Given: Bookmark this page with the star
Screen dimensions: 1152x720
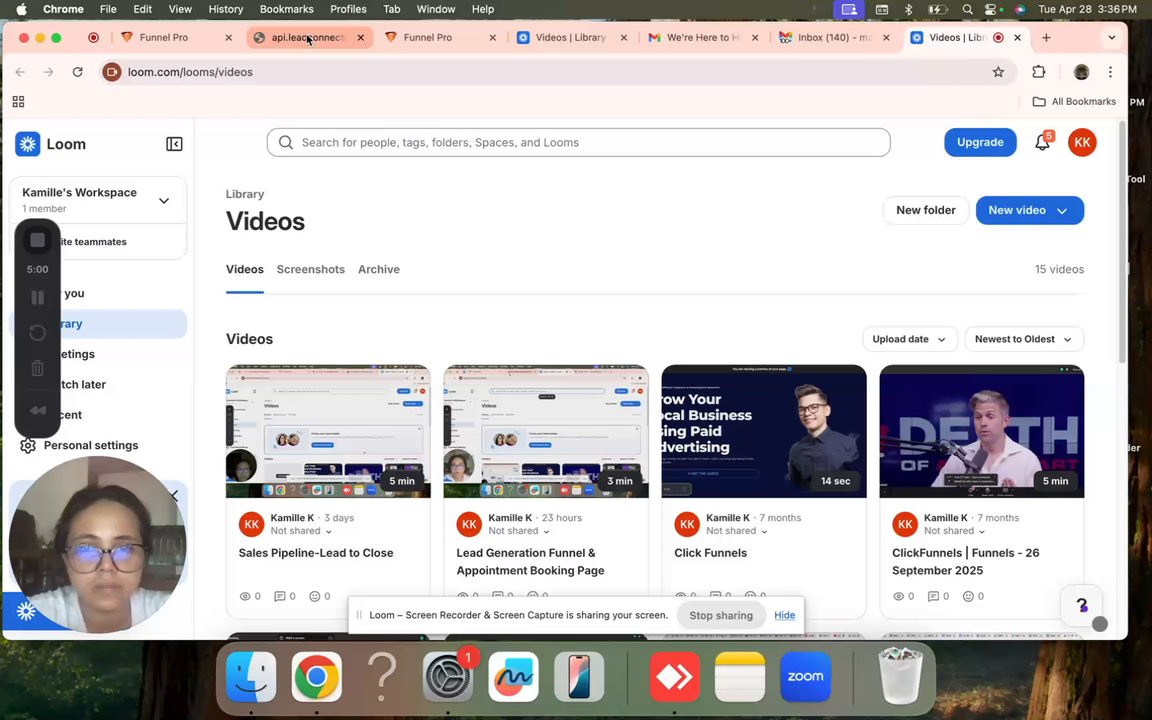Looking at the screenshot, I should pos(998,72).
